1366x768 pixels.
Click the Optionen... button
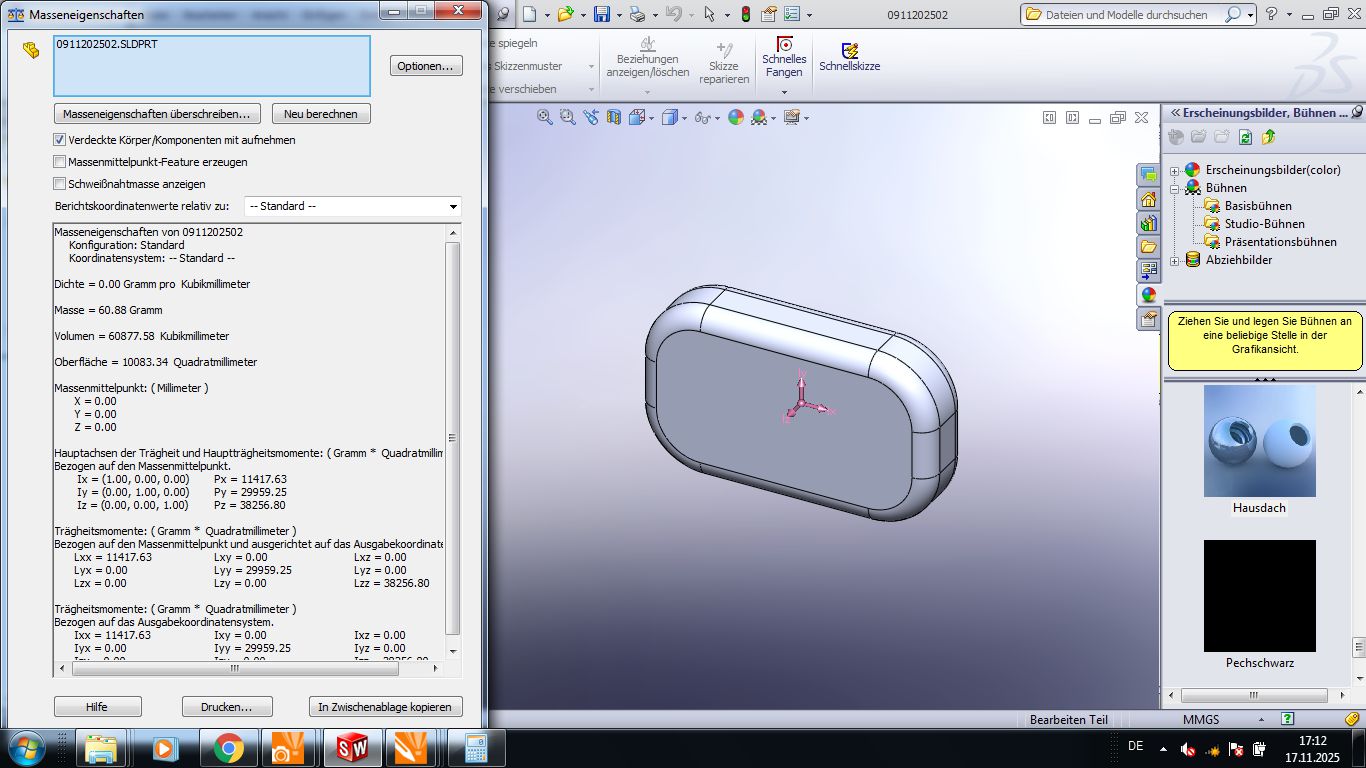click(426, 66)
